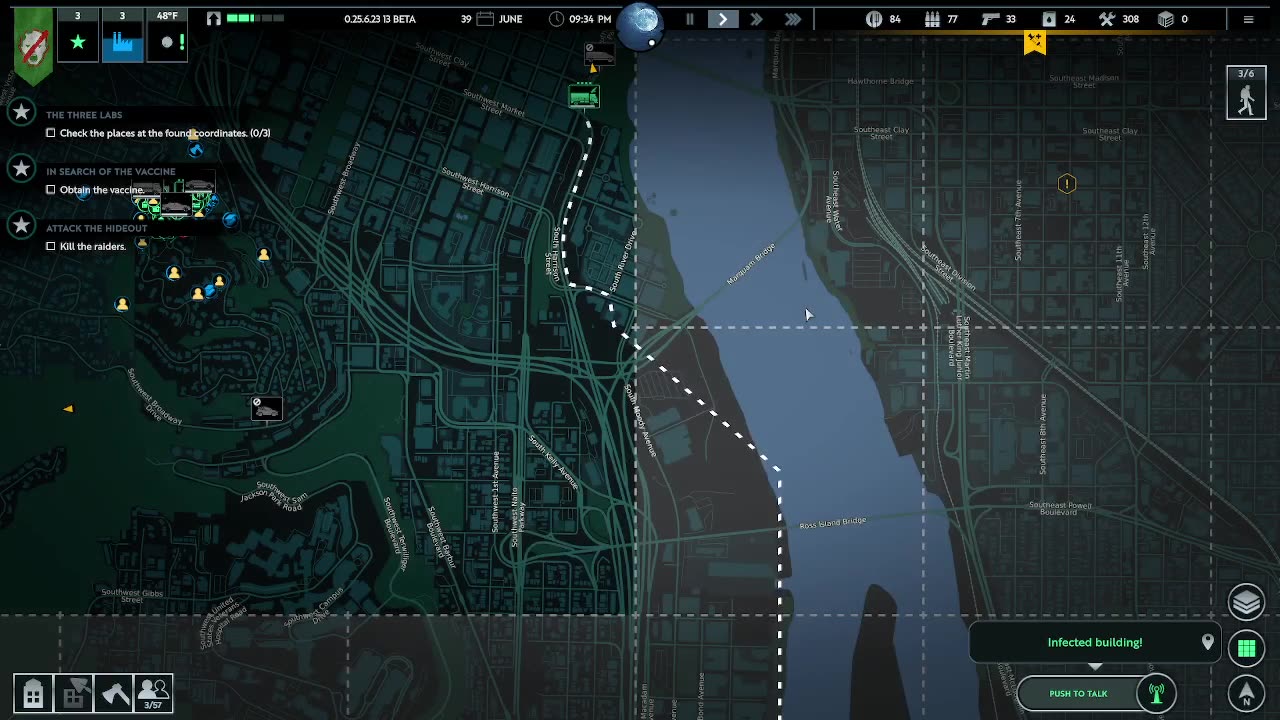Expand the notification arrow below alert
The width and height of the screenshot is (1280, 720).
[1095, 666]
